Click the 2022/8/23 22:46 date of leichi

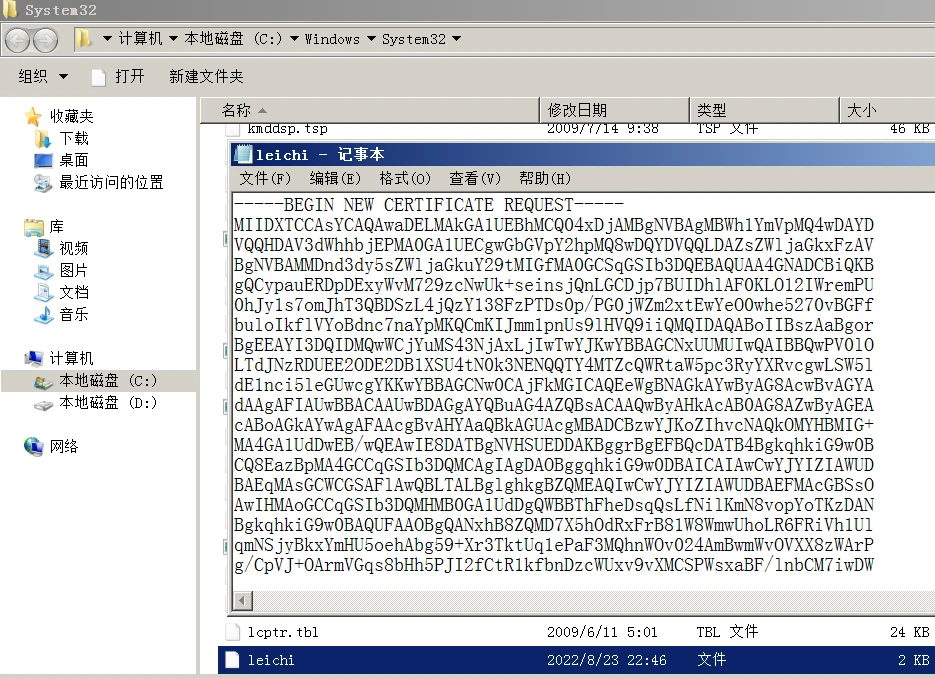point(606,660)
